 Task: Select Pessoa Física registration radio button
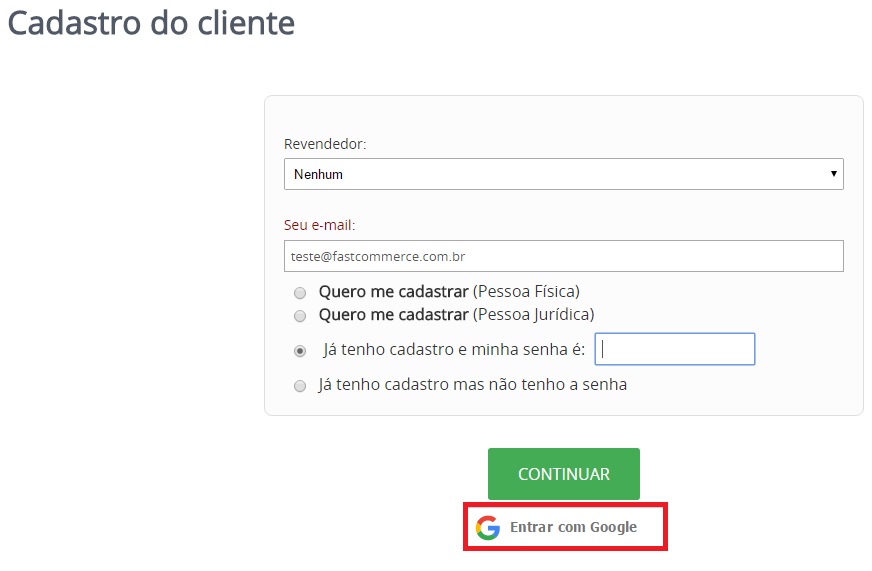300,292
